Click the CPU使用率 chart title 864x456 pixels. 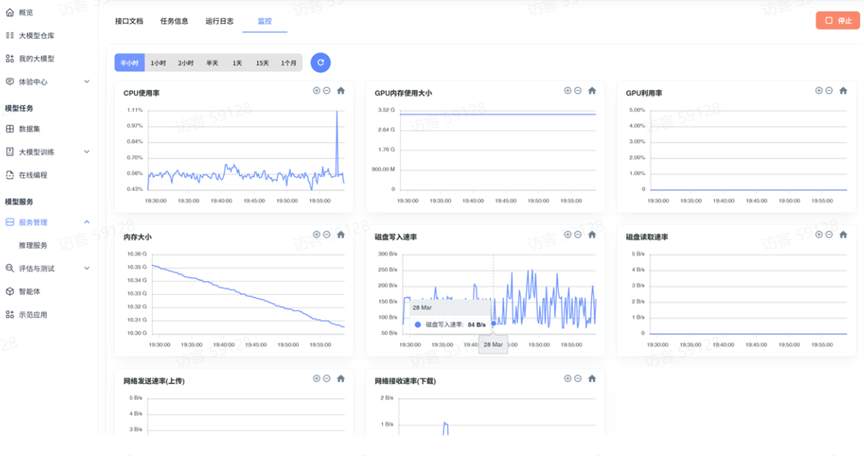tap(142, 93)
